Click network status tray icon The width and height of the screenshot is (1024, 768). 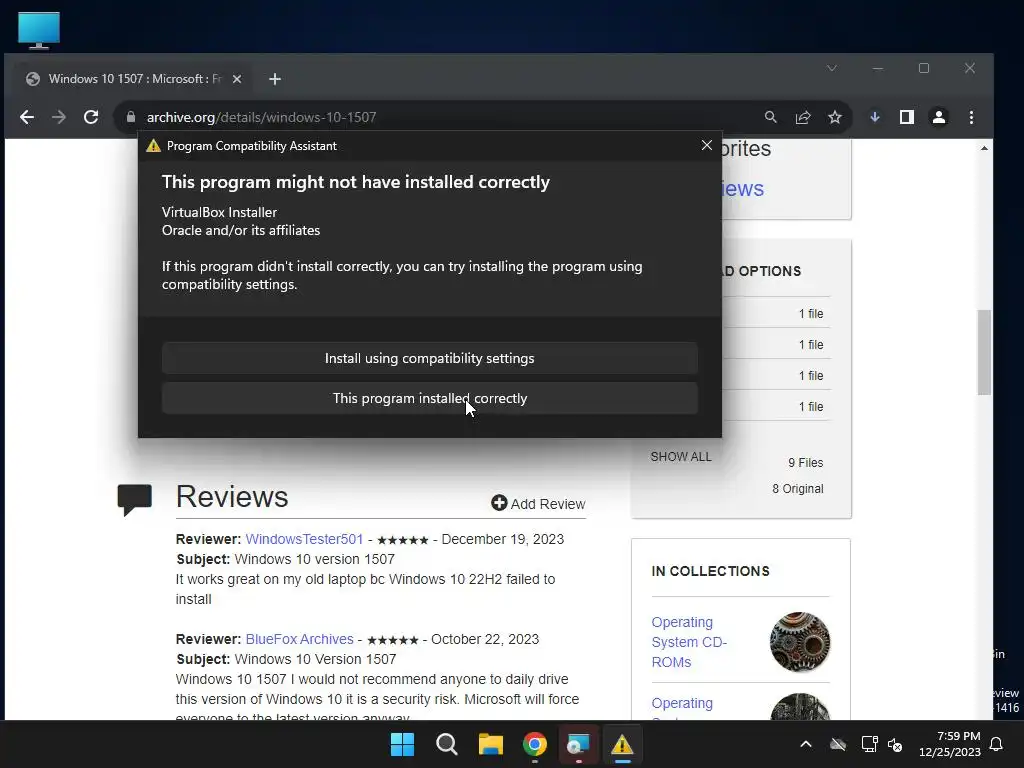tap(869, 744)
